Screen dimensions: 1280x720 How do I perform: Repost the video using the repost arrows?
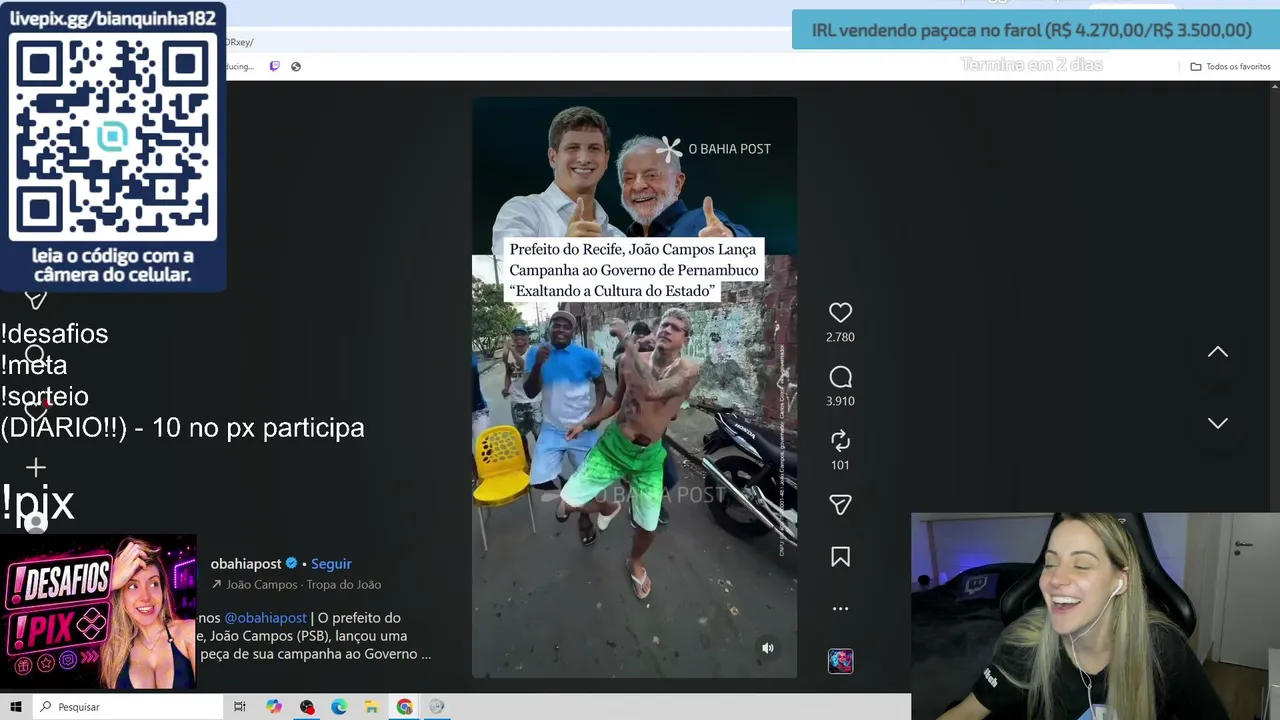(x=840, y=441)
